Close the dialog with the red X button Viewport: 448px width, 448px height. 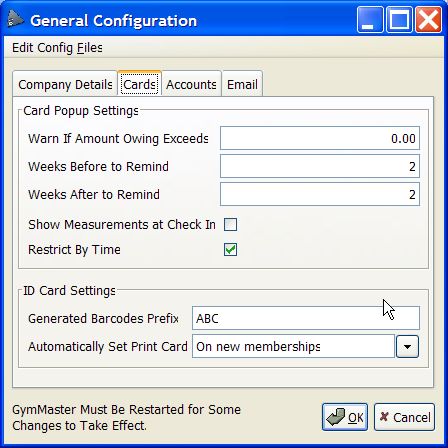coord(428,20)
